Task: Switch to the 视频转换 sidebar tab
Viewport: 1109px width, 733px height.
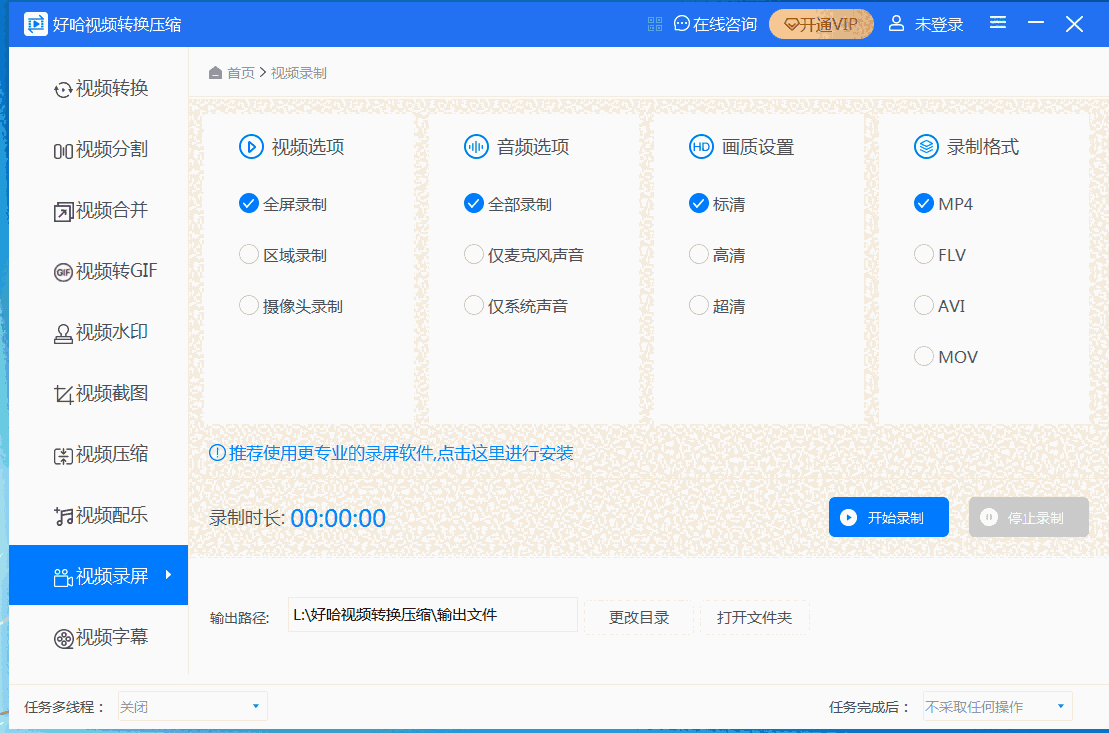Action: [100, 89]
